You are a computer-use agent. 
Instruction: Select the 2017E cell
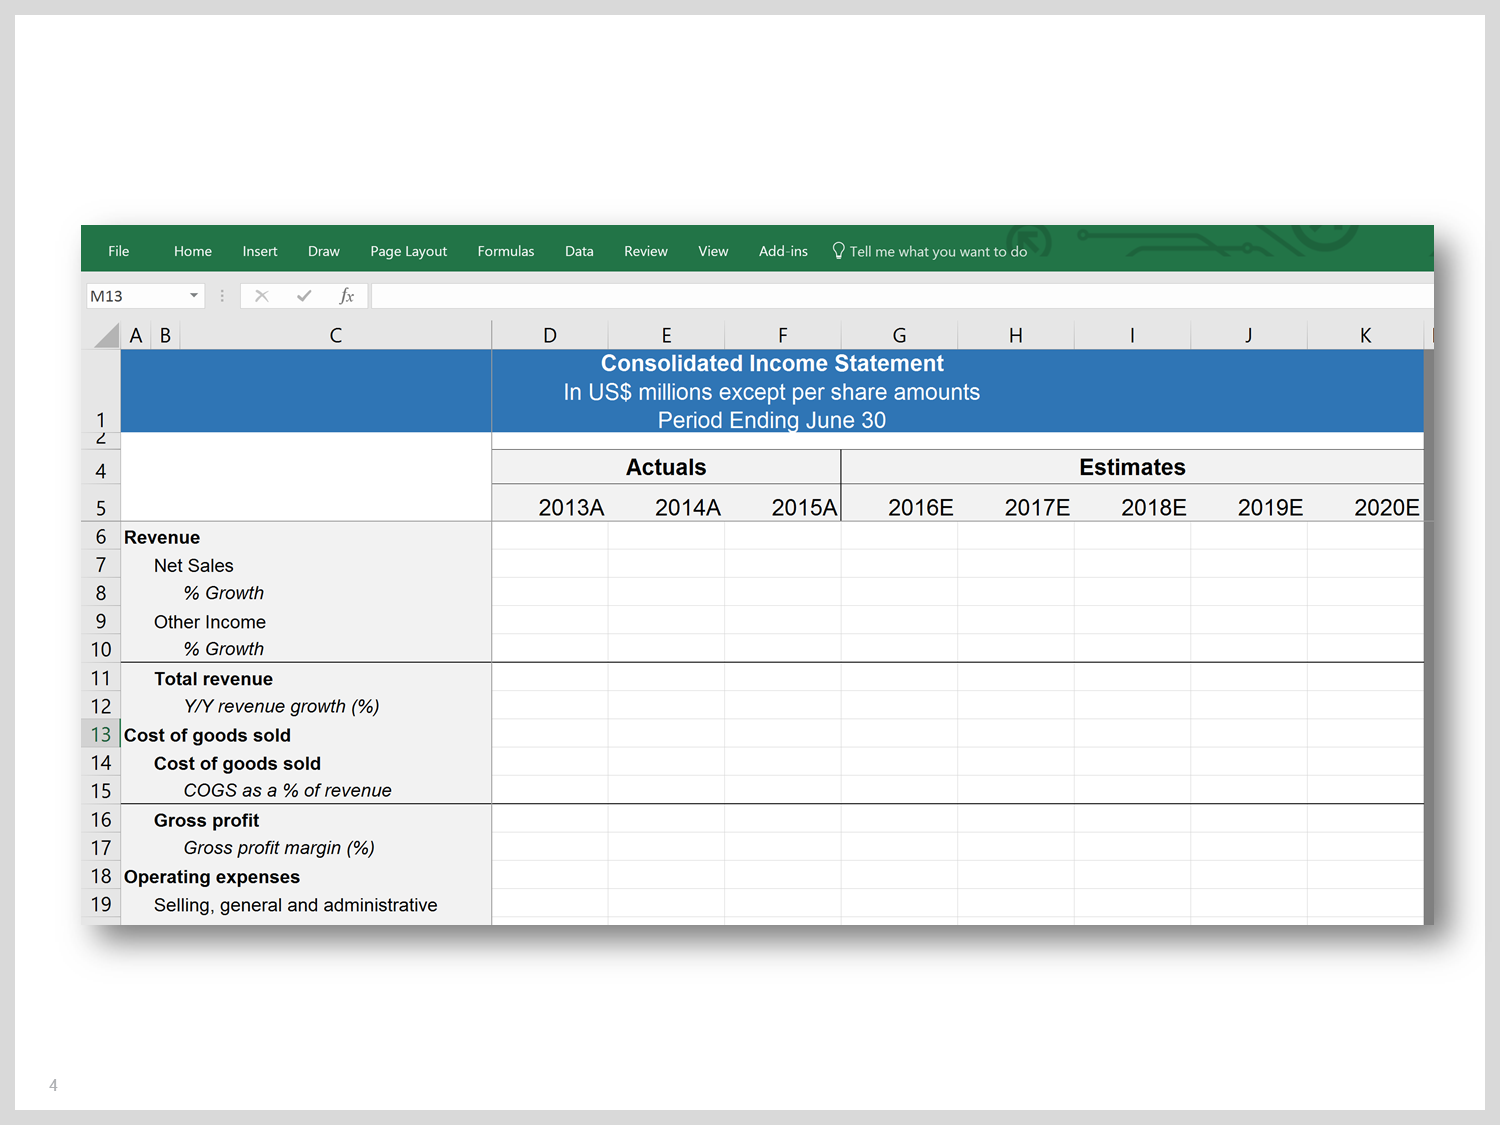pyautogui.click(x=1016, y=505)
